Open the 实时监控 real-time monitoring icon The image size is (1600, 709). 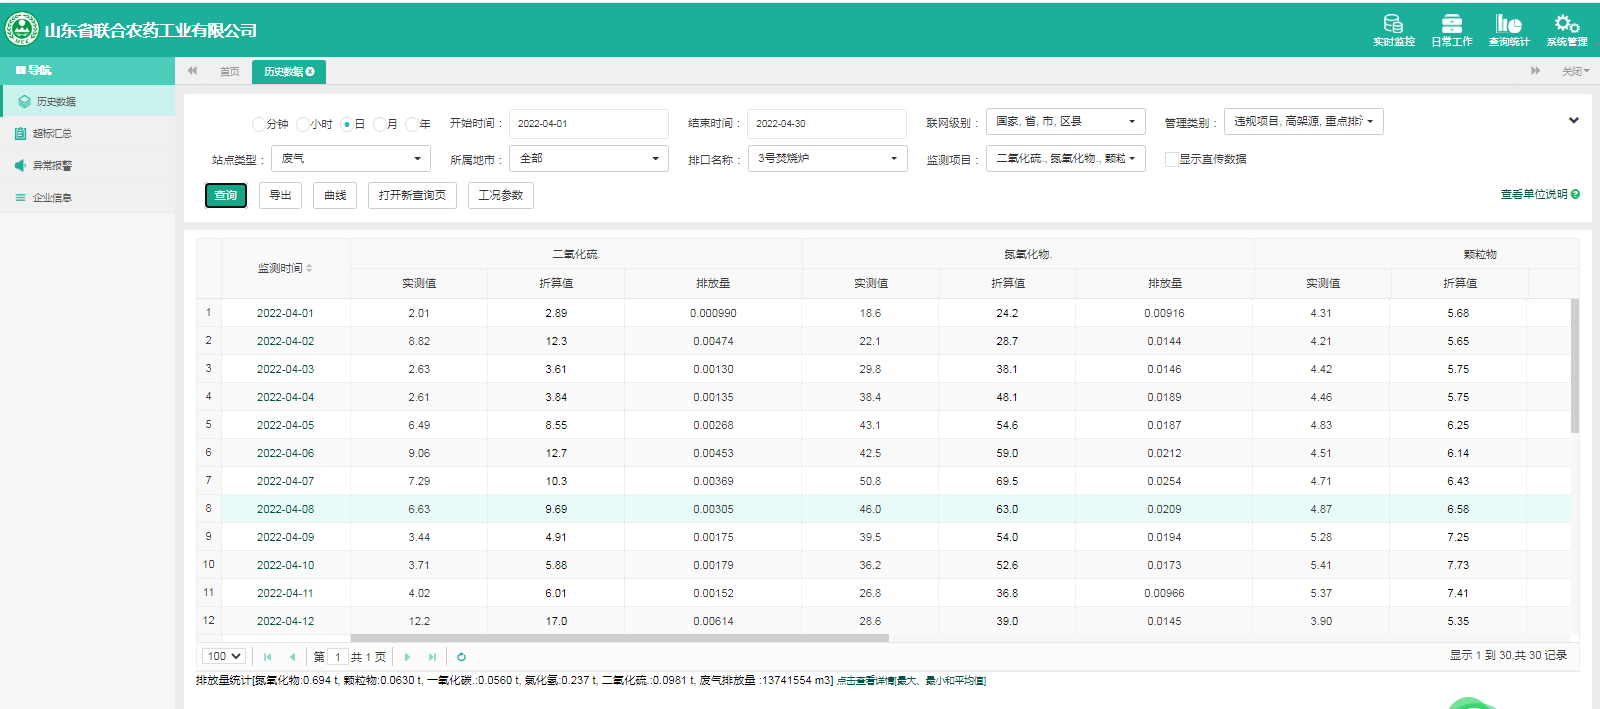1393,29
